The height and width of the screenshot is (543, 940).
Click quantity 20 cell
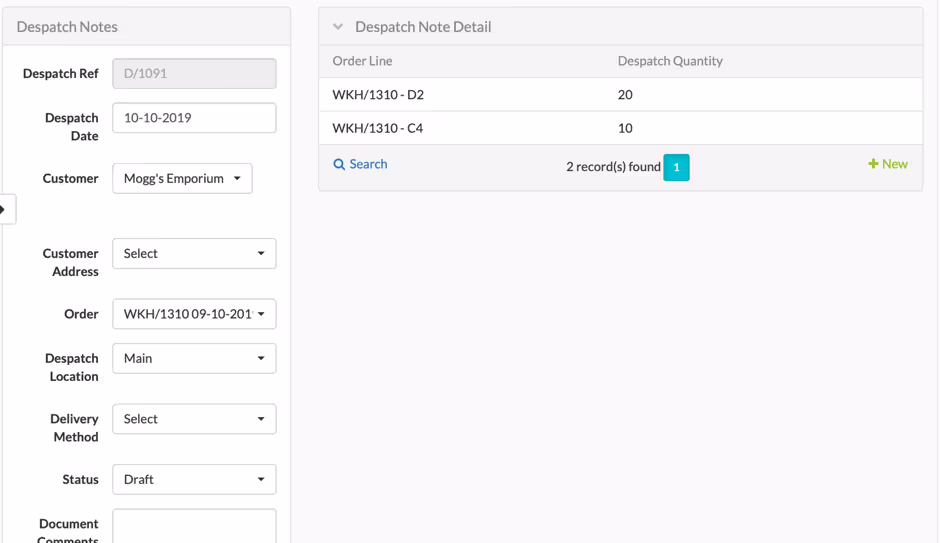pos(625,95)
